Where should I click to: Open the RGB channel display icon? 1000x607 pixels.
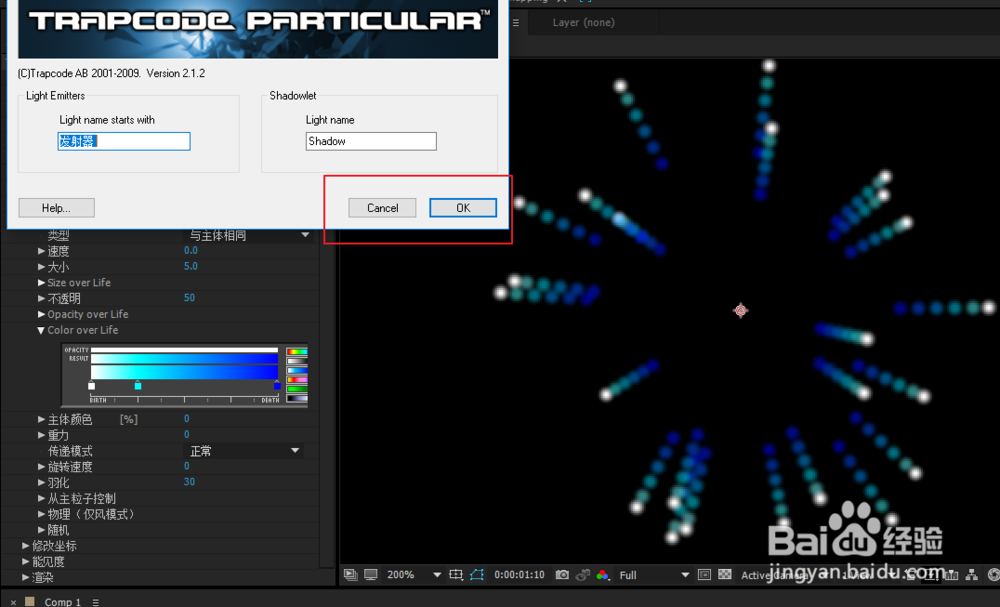coord(602,574)
